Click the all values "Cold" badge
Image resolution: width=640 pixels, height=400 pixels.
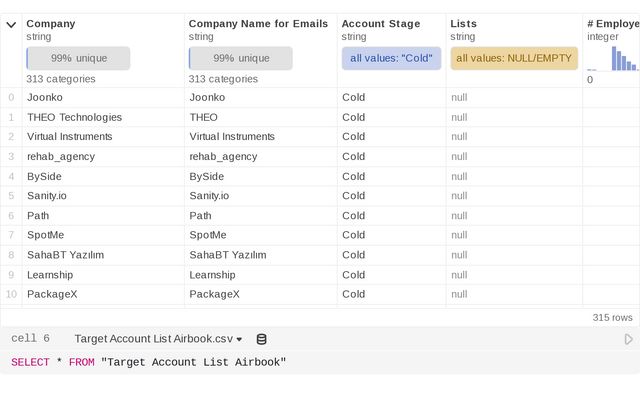[x=391, y=58]
